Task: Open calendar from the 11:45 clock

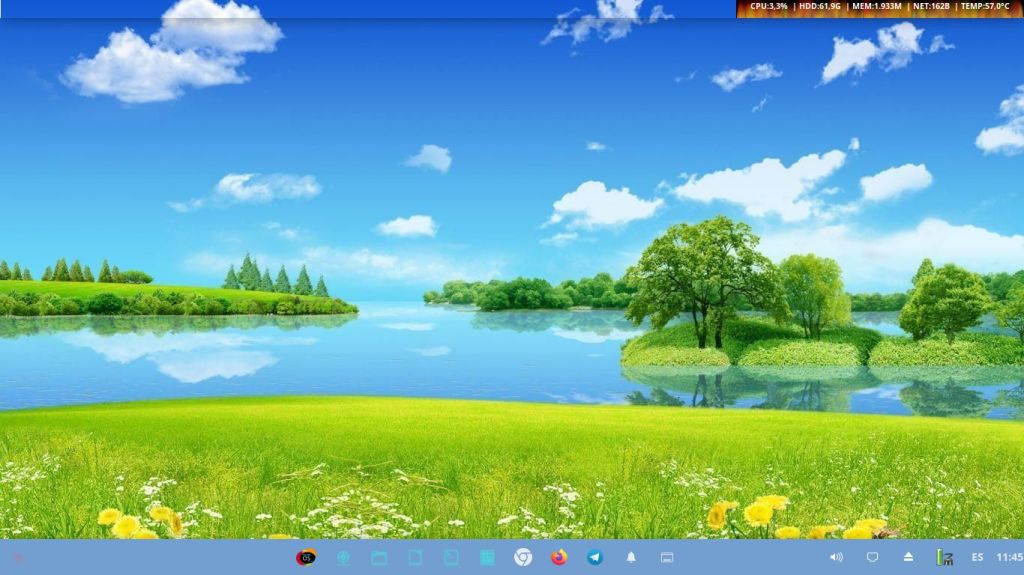Action: [1009, 557]
